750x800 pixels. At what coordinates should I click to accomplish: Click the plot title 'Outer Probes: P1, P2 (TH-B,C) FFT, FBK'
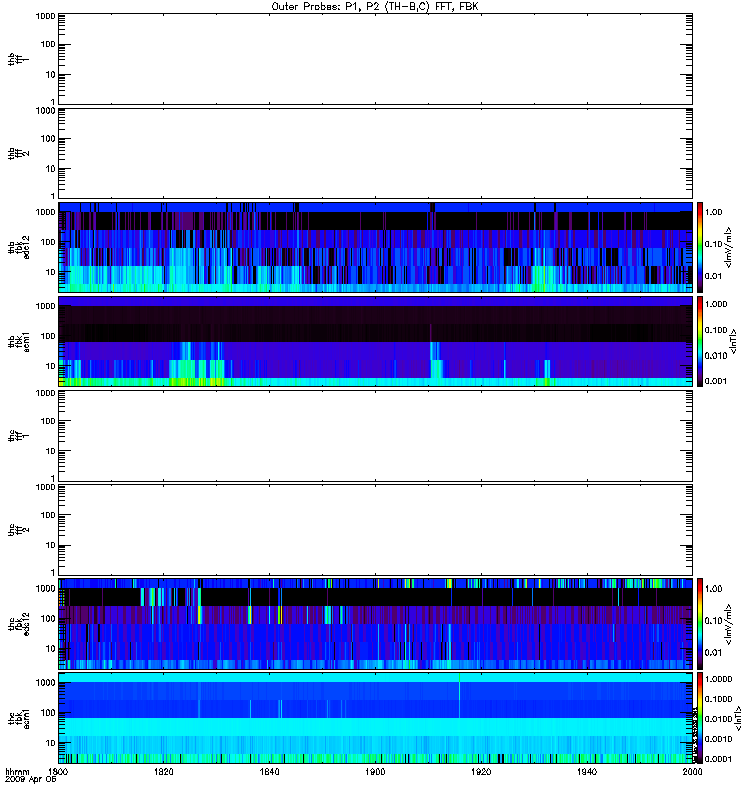[375, 7]
